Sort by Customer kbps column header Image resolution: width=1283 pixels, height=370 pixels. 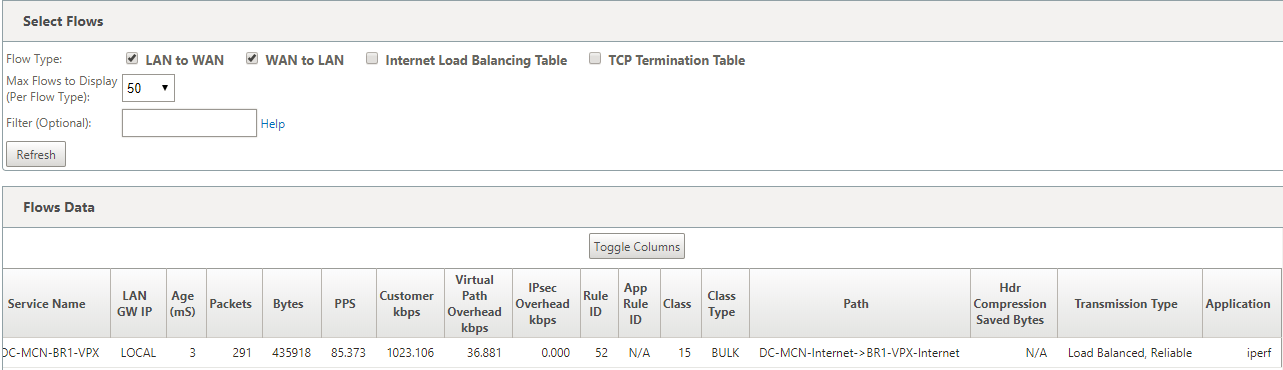point(406,304)
